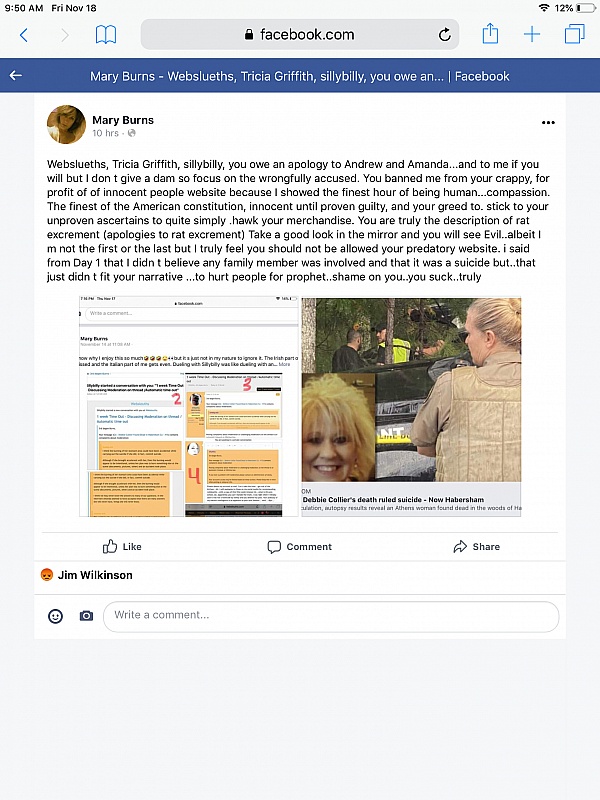Add a new tab with plus icon

[532, 34]
